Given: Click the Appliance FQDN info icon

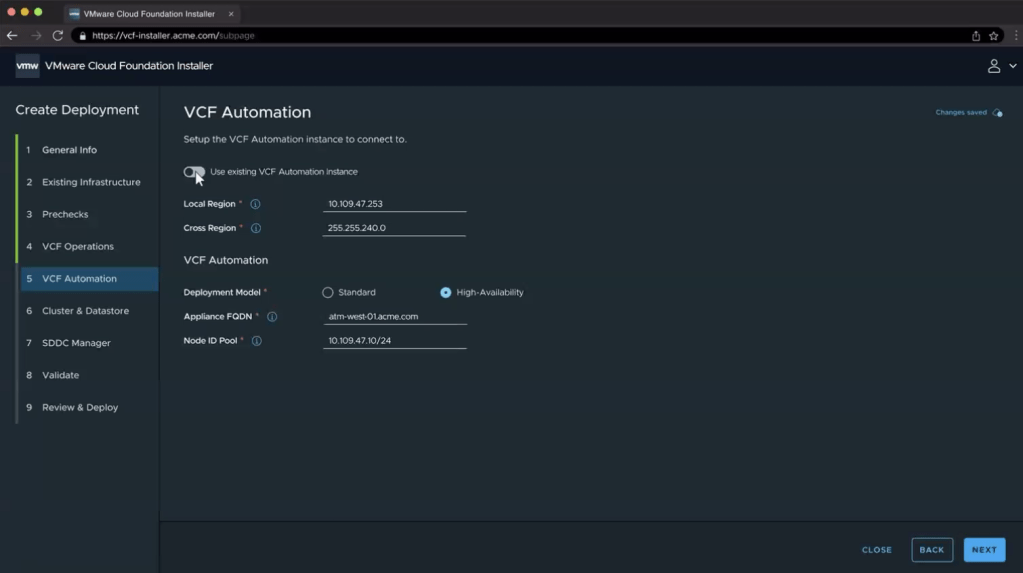Looking at the screenshot, I should pyautogui.click(x=272, y=317).
